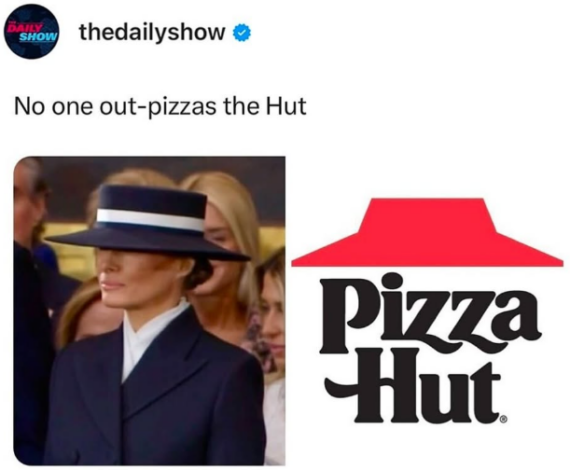This screenshot has height=470, width=570.
Task: Open thedailyshow username link
Action: click(152, 32)
